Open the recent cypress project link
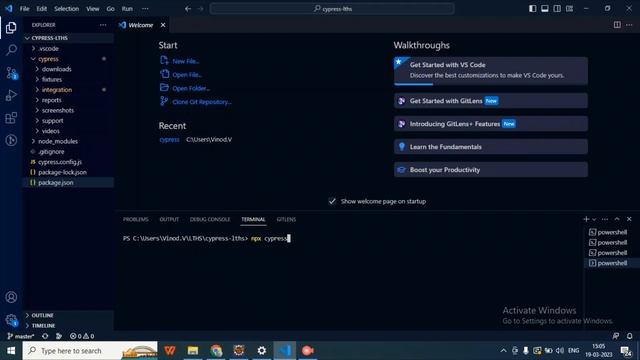The image size is (640, 360). (x=169, y=140)
